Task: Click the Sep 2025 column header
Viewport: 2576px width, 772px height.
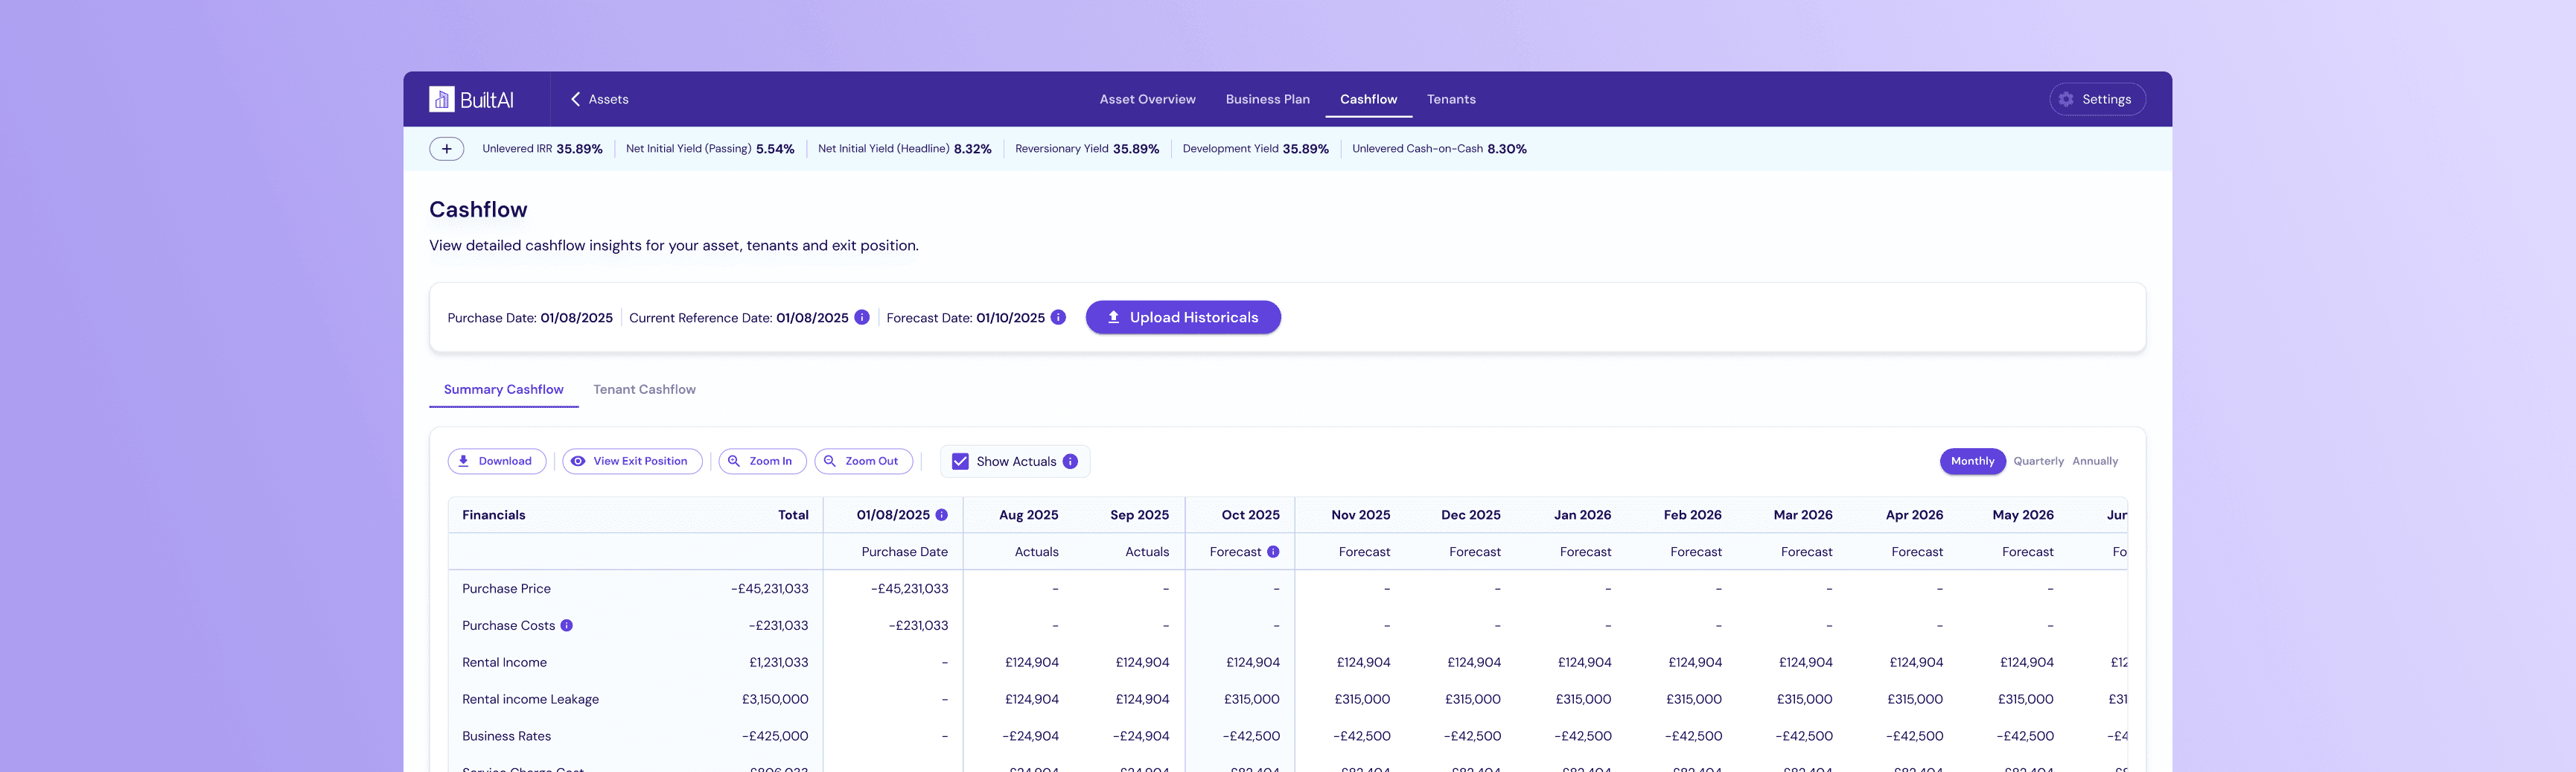Action: point(1139,515)
